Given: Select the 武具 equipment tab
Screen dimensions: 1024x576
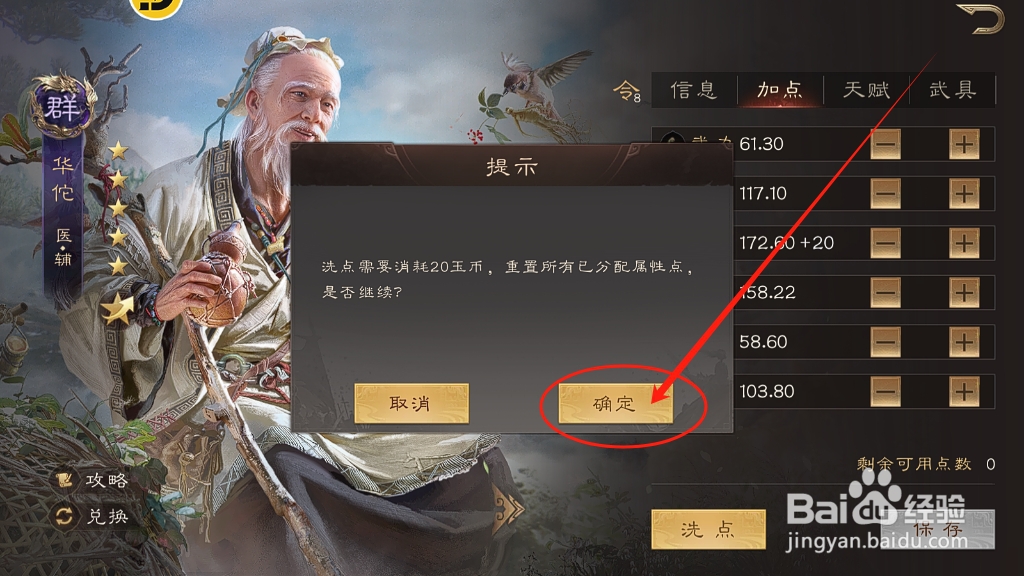Looking at the screenshot, I should [x=953, y=89].
